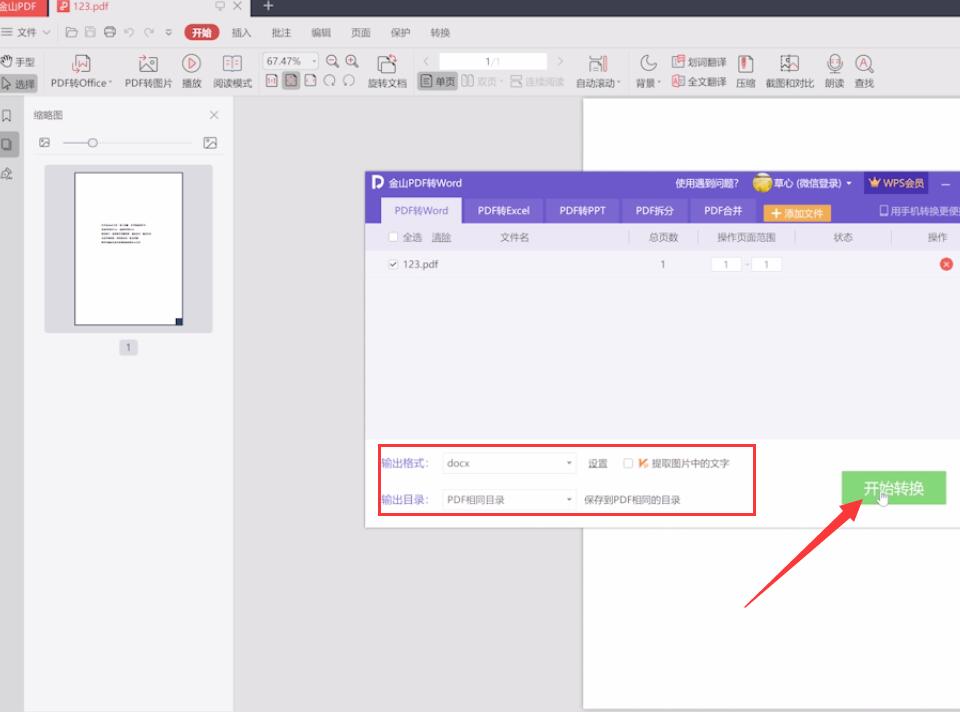The image size is (960, 712).
Task: Adjust thumbnail size slider handle
Action: pos(92,143)
